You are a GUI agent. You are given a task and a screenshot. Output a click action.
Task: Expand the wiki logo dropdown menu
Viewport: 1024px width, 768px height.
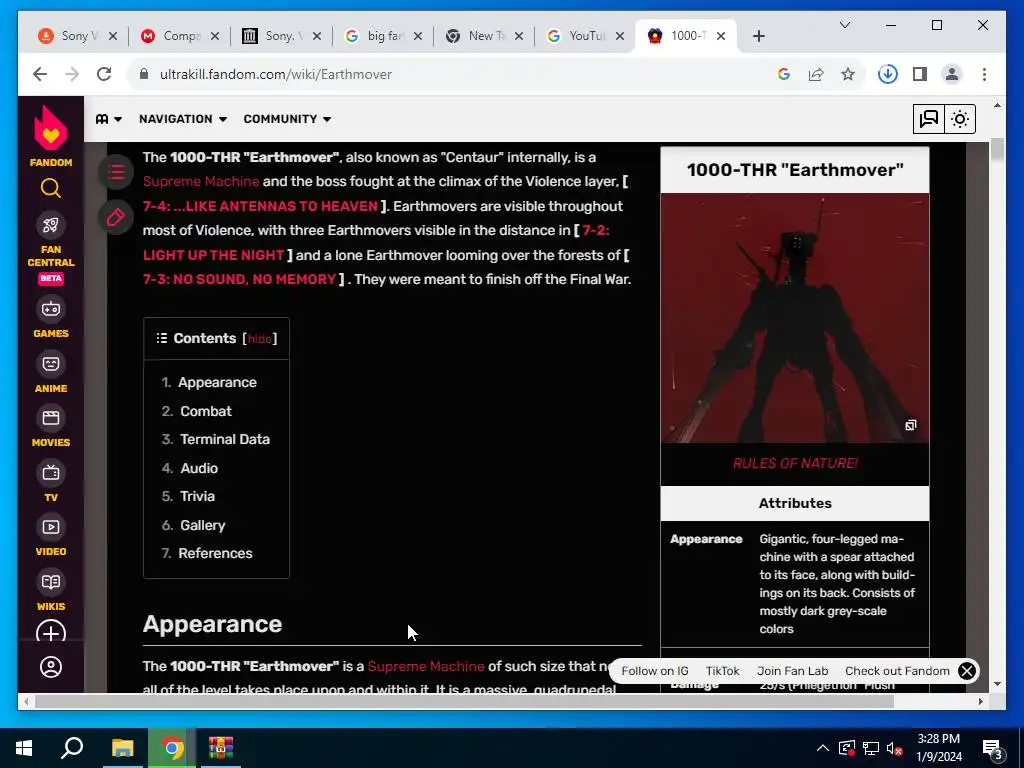point(109,119)
